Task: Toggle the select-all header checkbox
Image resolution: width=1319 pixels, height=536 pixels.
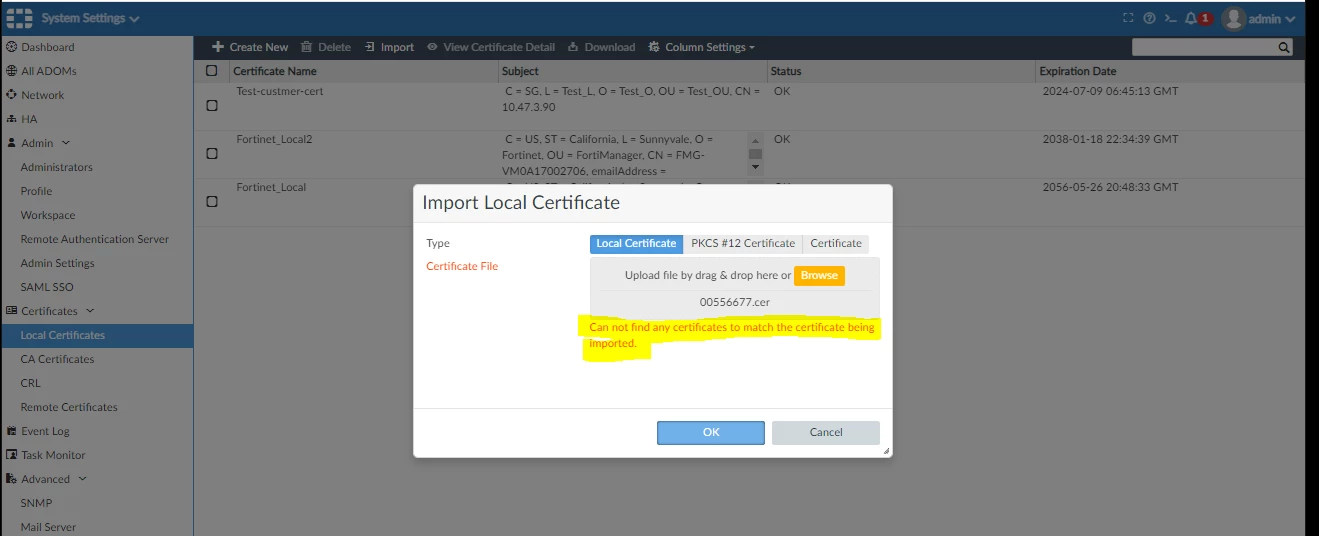Action: tap(211, 71)
